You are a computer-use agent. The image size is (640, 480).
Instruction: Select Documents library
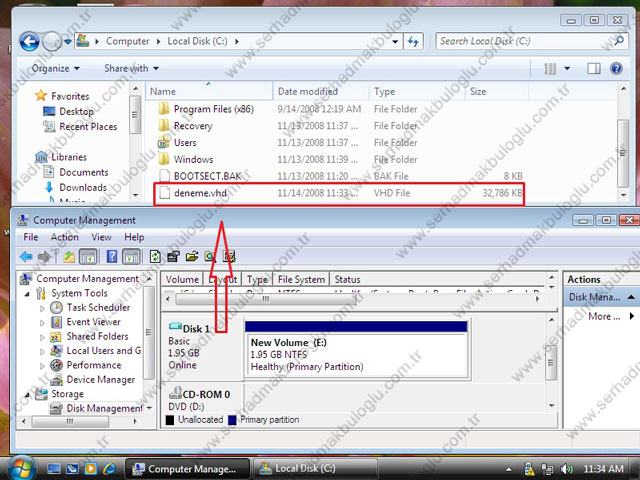point(84,172)
